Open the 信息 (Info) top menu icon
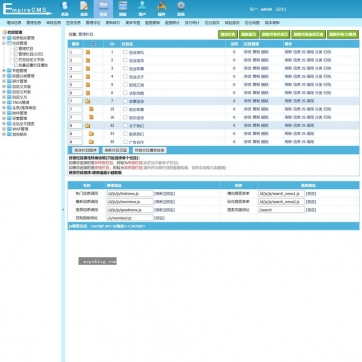Image resolution: width=362 pixels, height=362 pixels. (x=84, y=8)
